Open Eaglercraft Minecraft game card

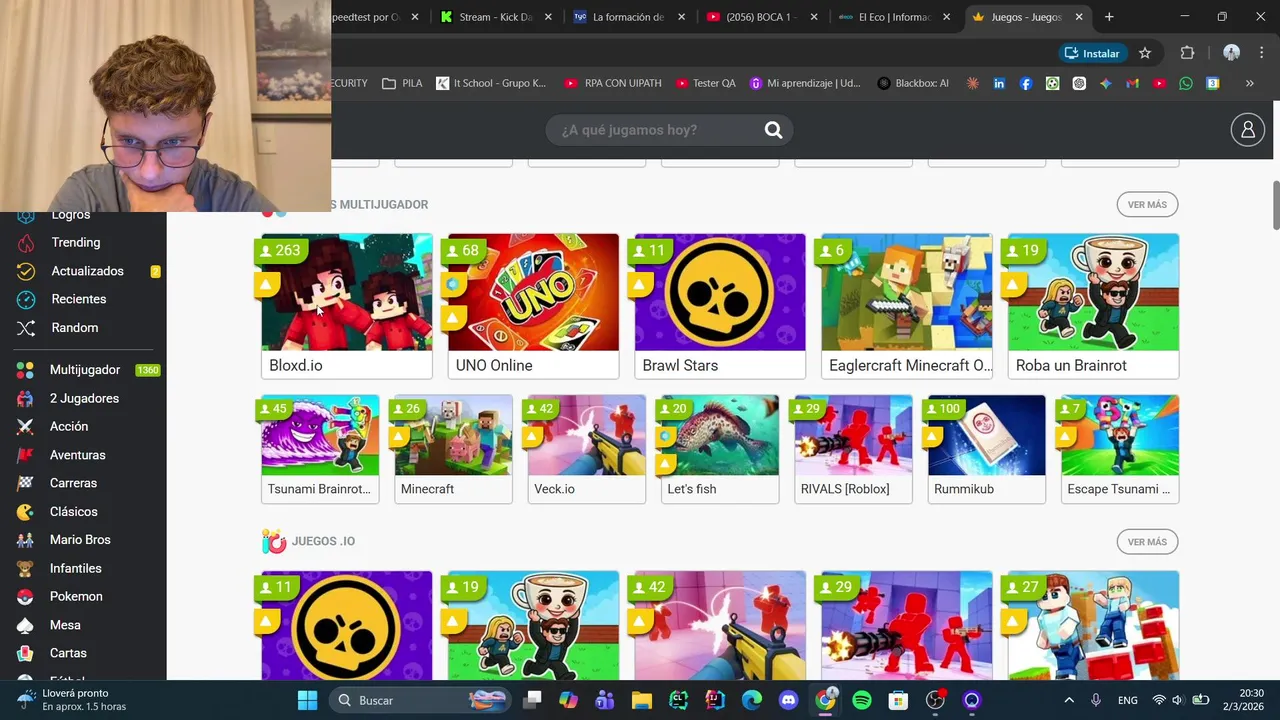[907, 306]
